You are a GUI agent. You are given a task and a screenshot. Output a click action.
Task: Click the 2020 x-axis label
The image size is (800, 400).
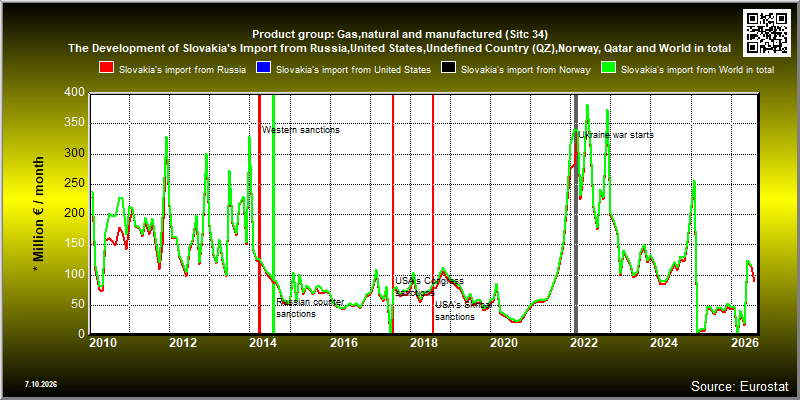point(503,343)
